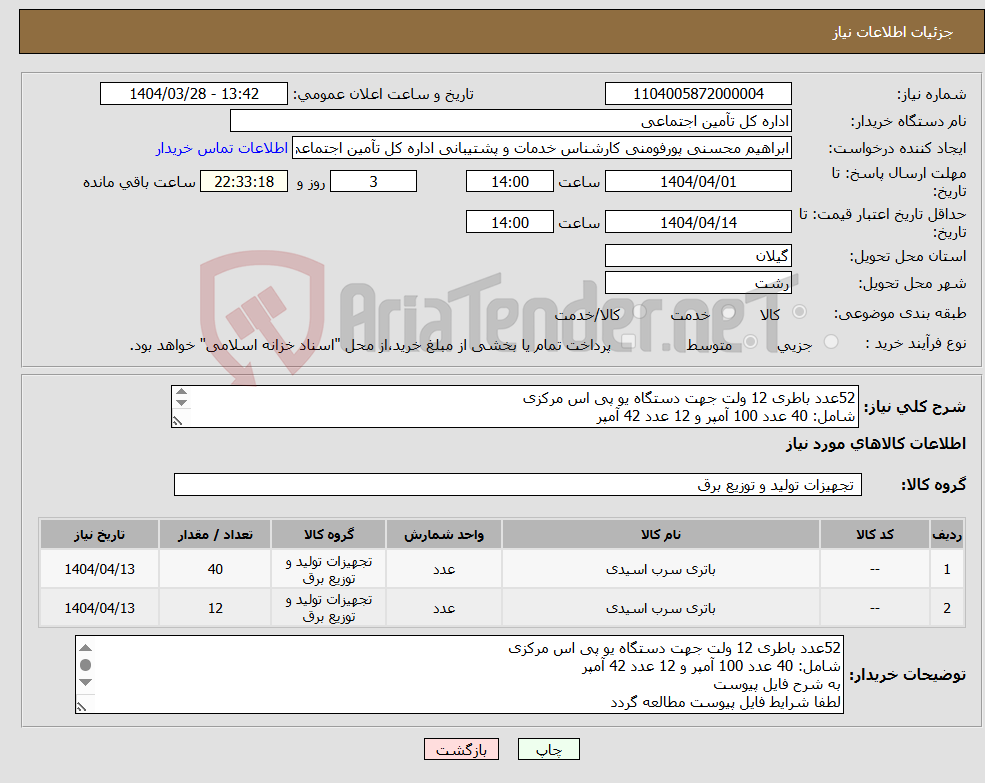The height and width of the screenshot is (783, 985).
Task: Click the چاپ (print) button
Action: (x=548, y=749)
